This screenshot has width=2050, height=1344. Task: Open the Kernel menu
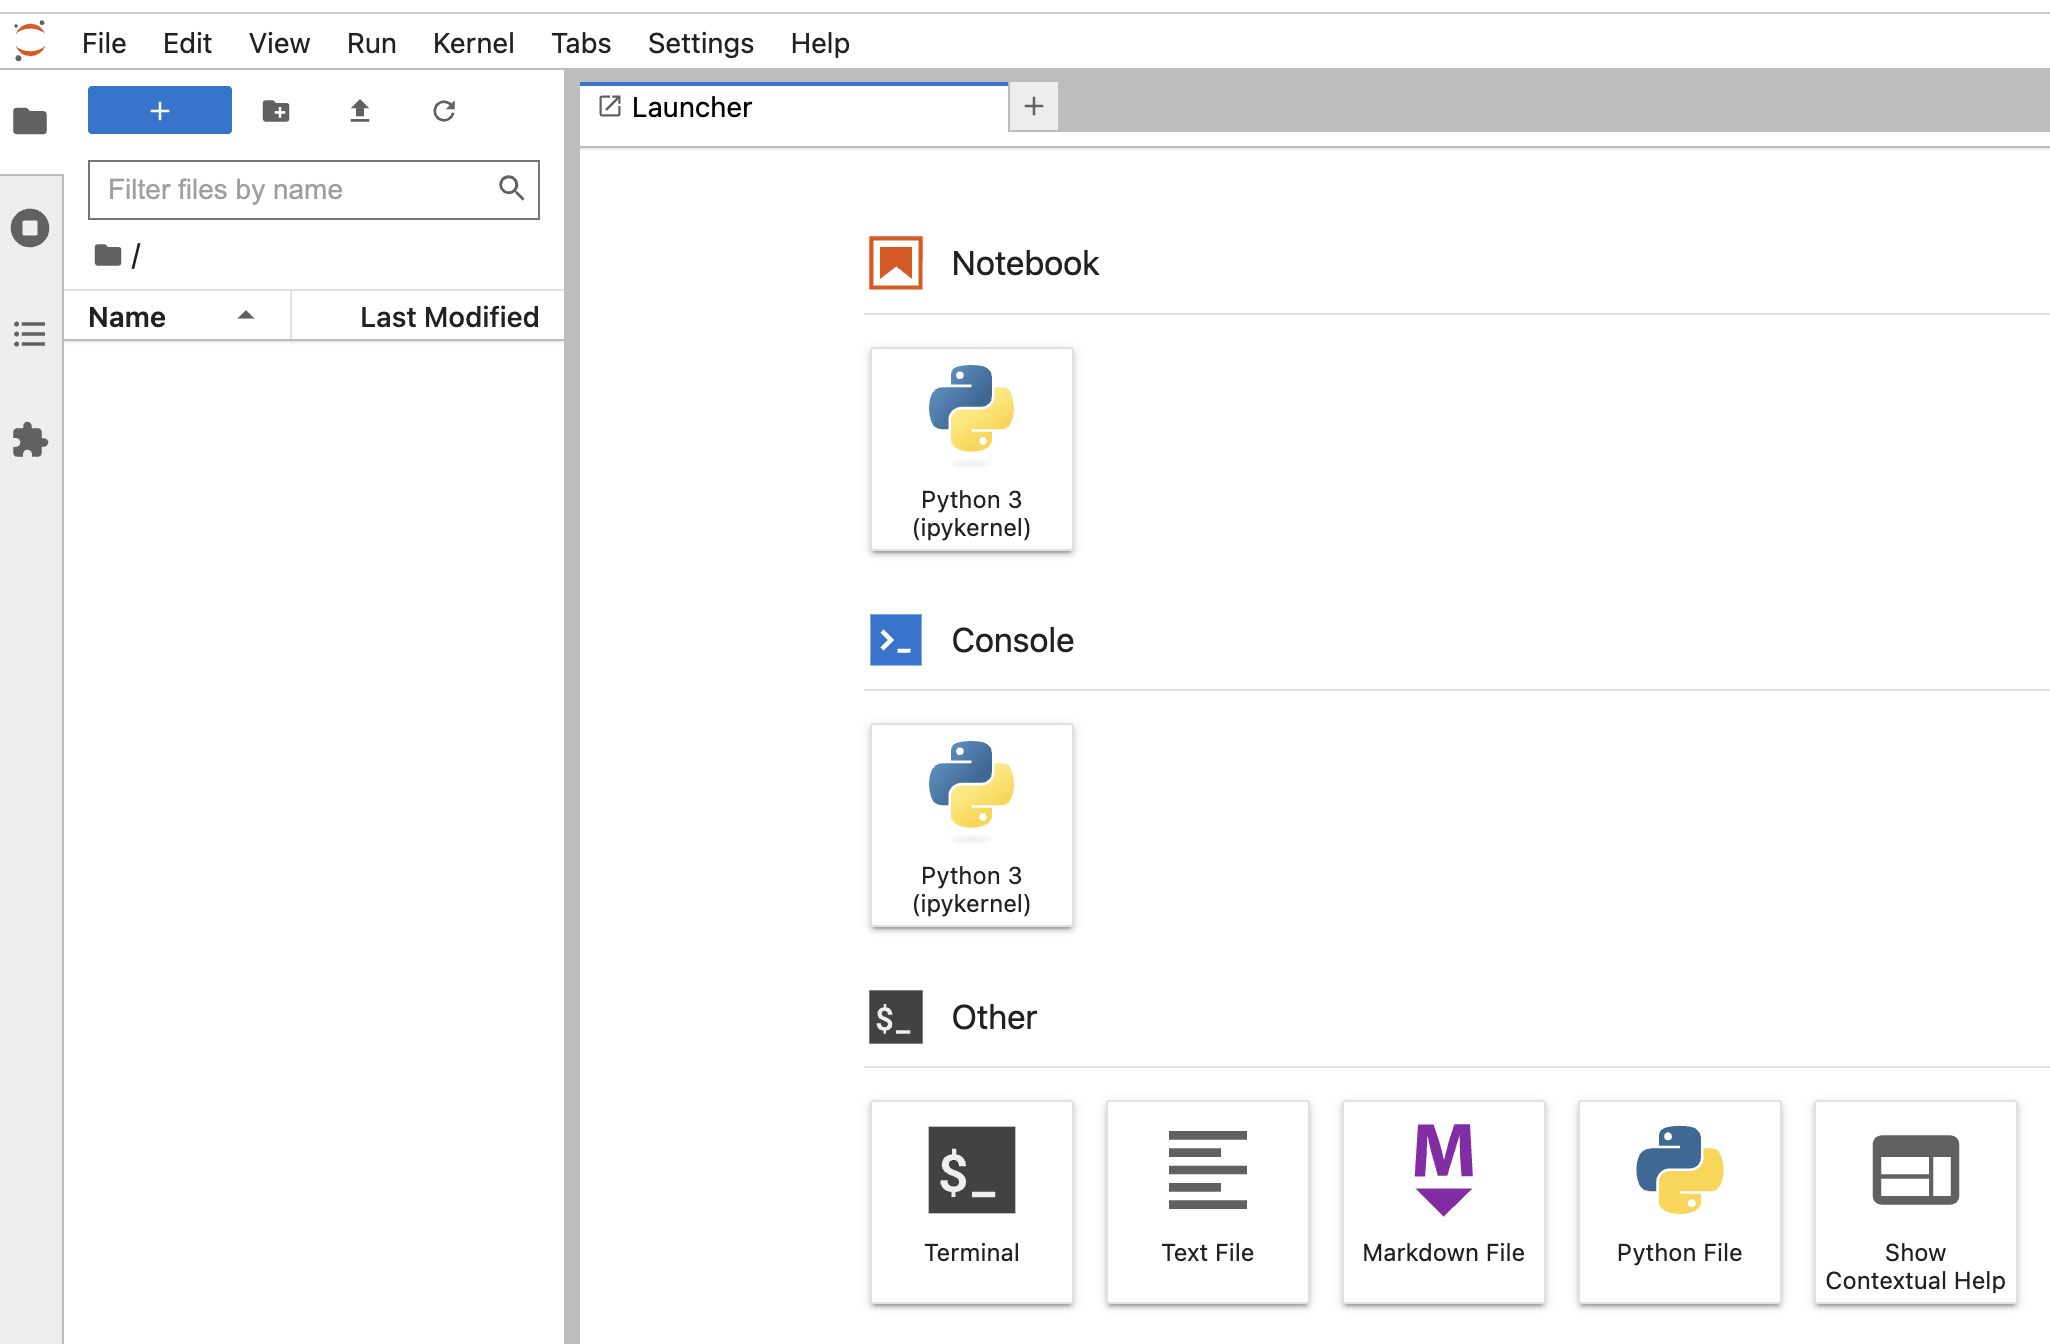[x=473, y=43]
